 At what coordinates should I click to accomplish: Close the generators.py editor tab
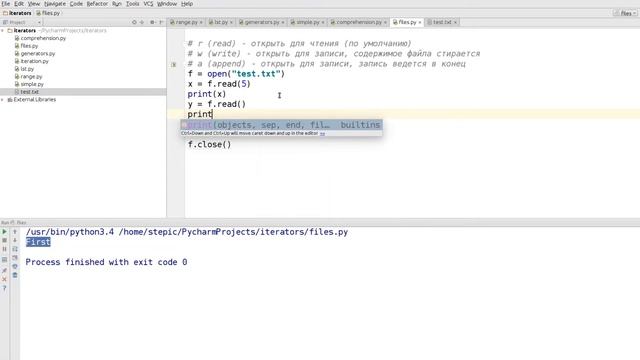(x=283, y=22)
